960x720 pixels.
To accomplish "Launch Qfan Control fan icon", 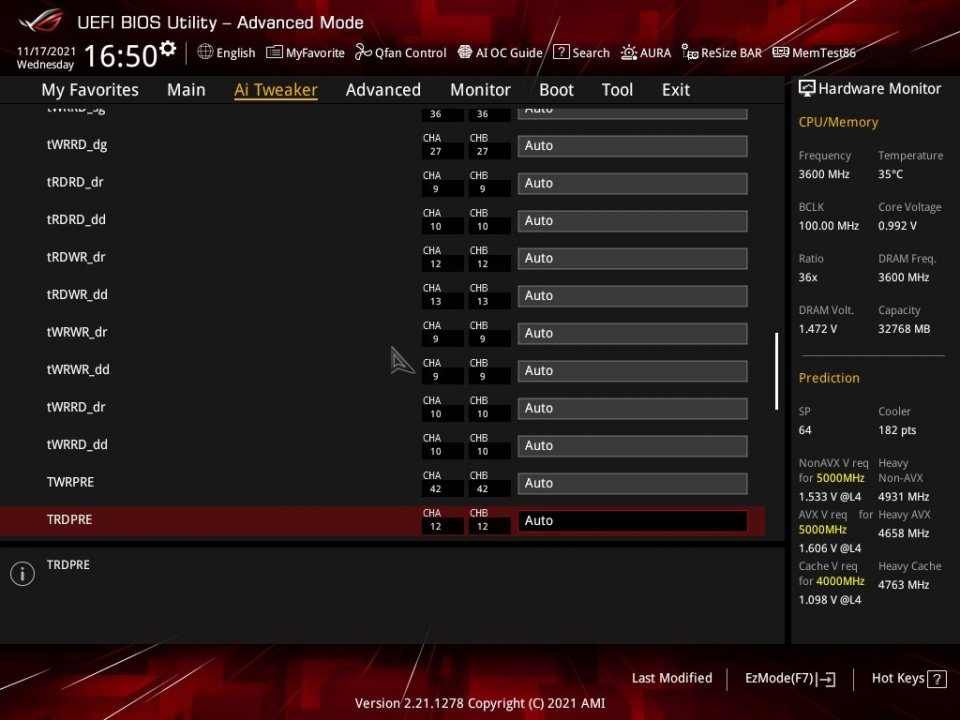I will pyautogui.click(x=362, y=53).
